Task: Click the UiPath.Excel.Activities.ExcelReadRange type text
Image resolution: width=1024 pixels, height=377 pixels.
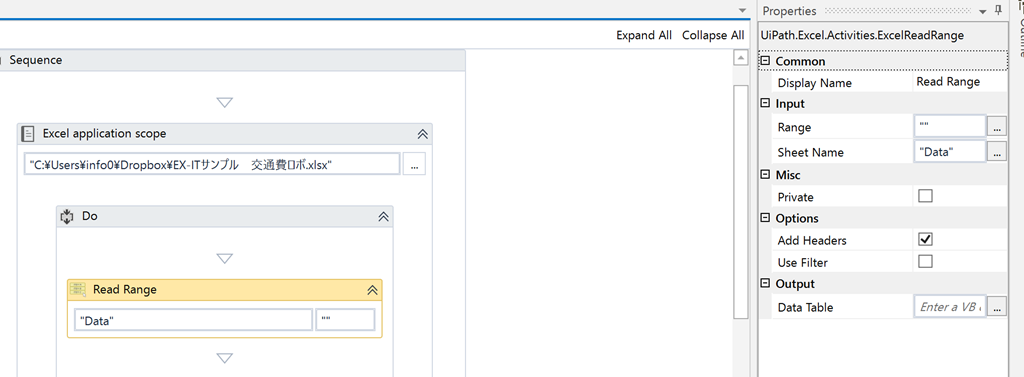Action: tap(863, 35)
